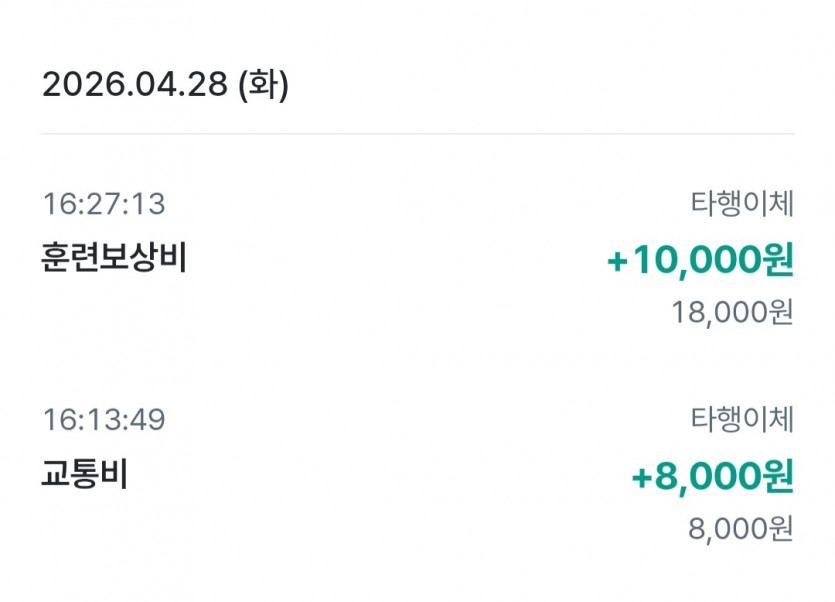Screen dimensions: 835x602
Task: Click the gray 8,000원 balance
Action: coord(740,528)
